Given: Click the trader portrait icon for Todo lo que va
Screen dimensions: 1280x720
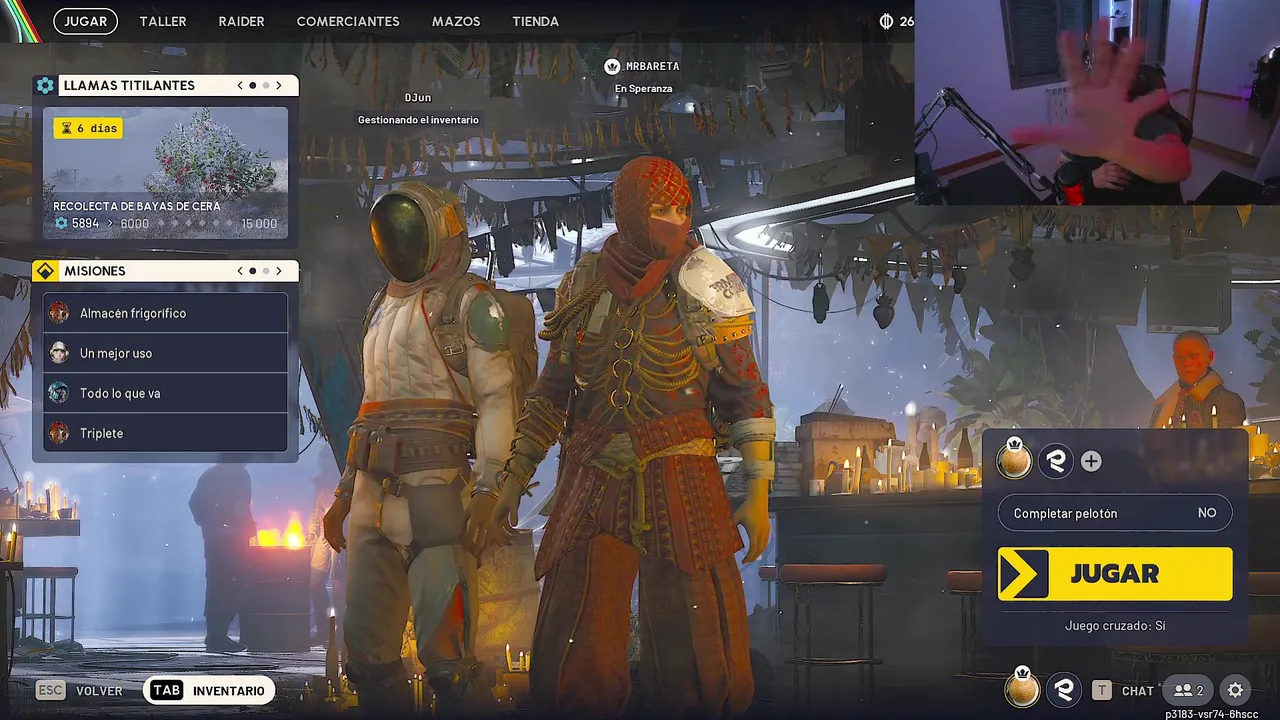Looking at the screenshot, I should 59,393.
